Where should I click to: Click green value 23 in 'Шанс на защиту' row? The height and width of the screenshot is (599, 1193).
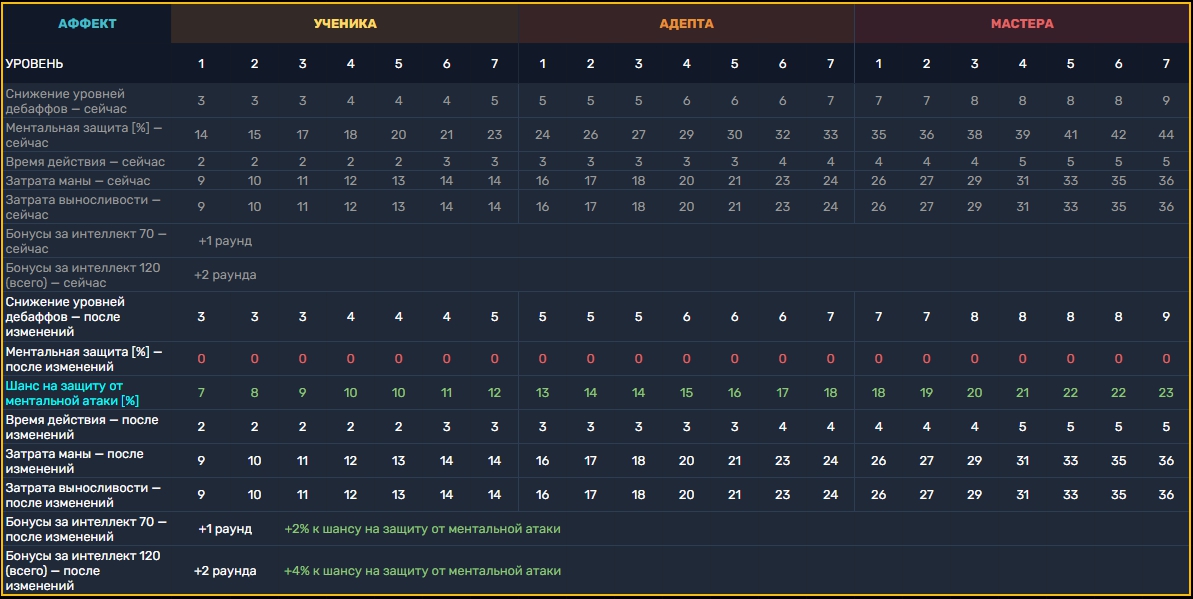click(x=1166, y=393)
